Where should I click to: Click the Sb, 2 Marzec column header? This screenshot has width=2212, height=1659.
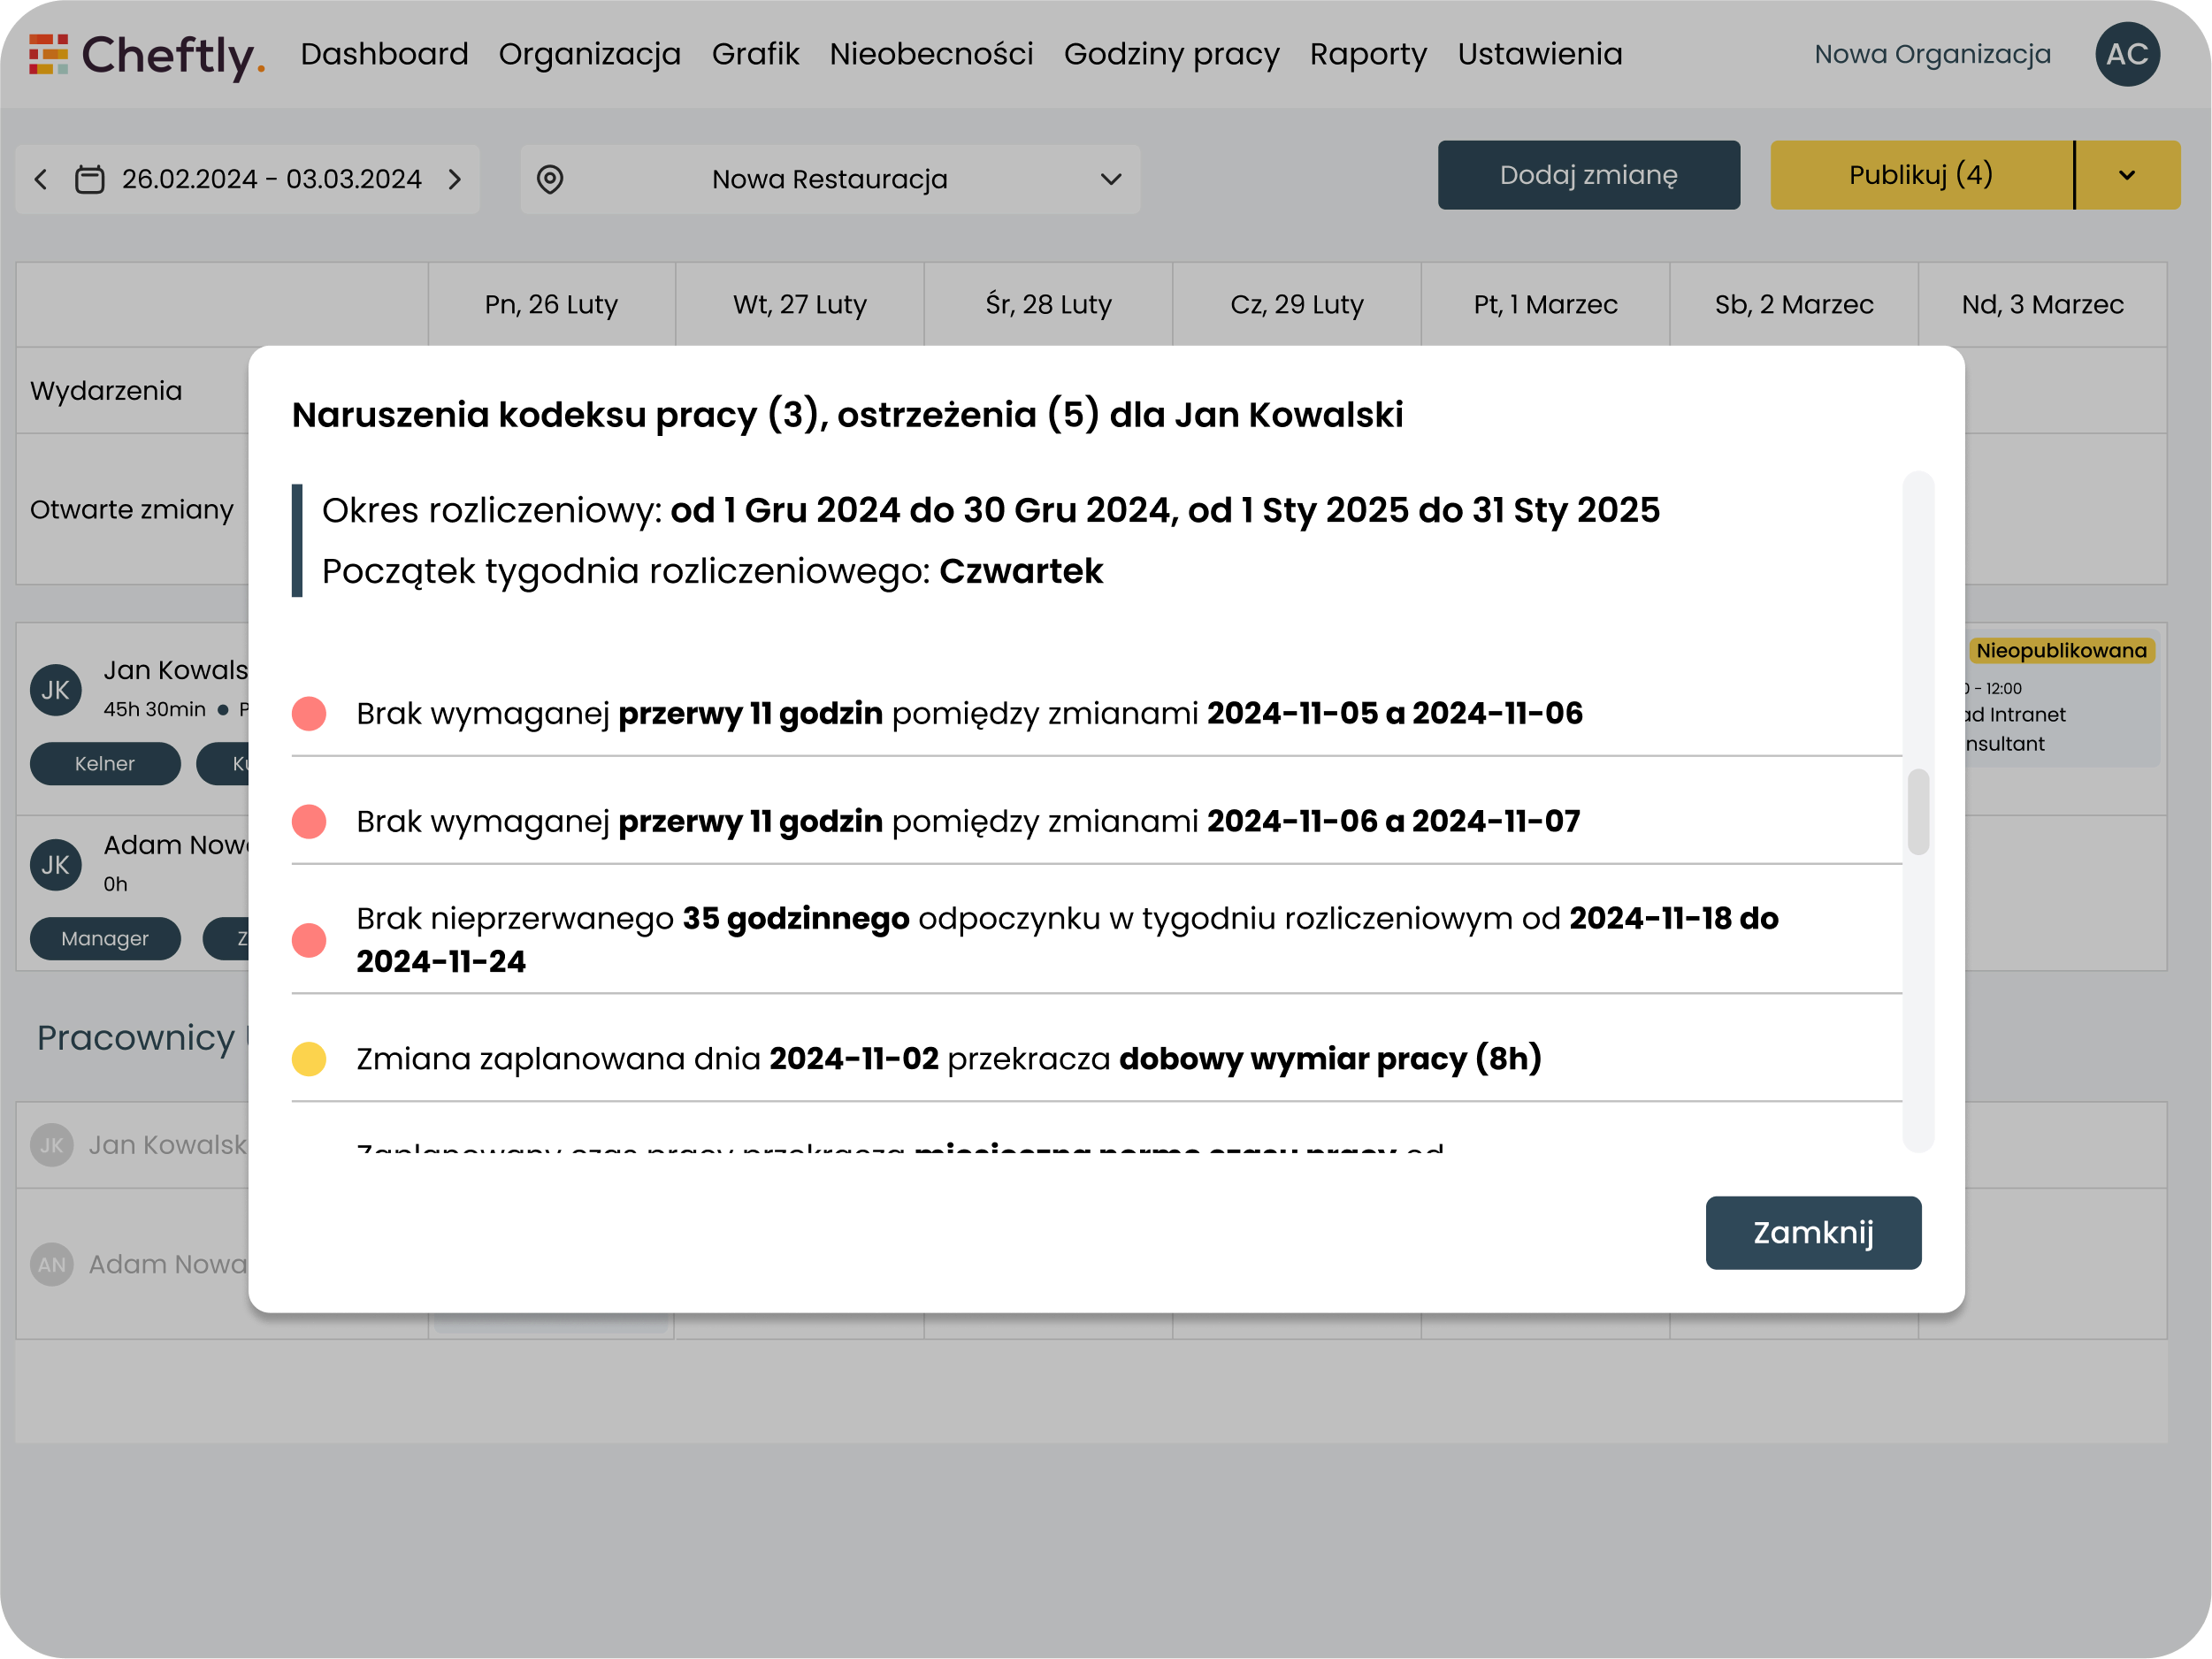click(1794, 304)
